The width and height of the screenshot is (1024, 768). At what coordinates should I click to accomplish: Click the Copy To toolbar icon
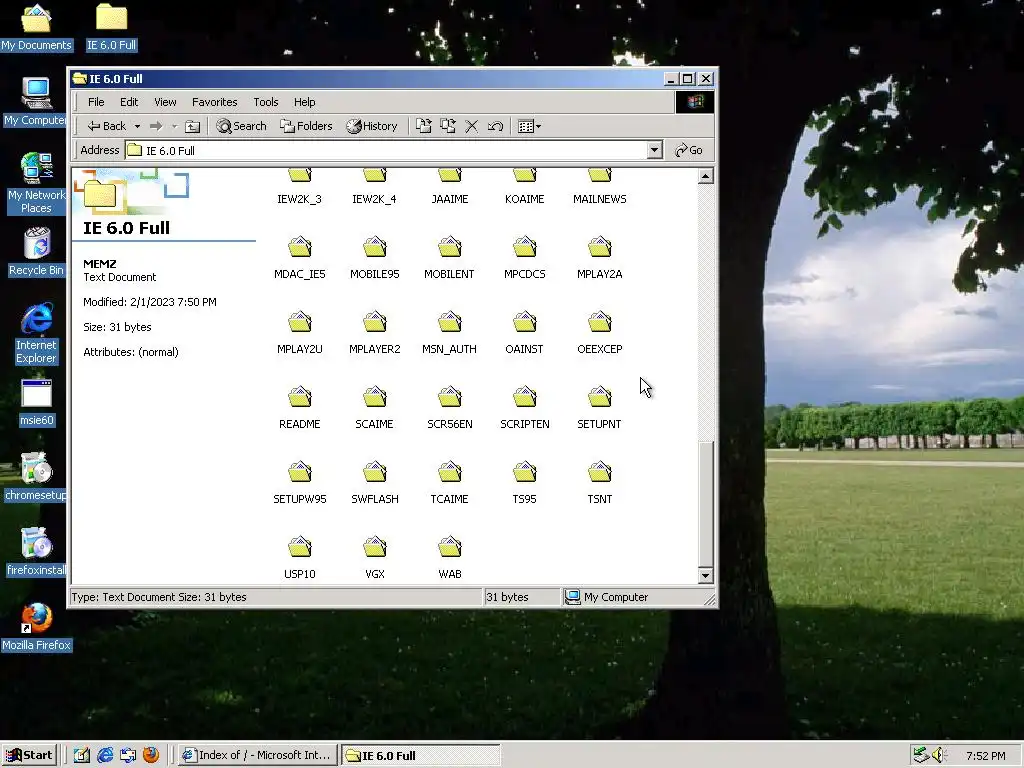coord(448,126)
